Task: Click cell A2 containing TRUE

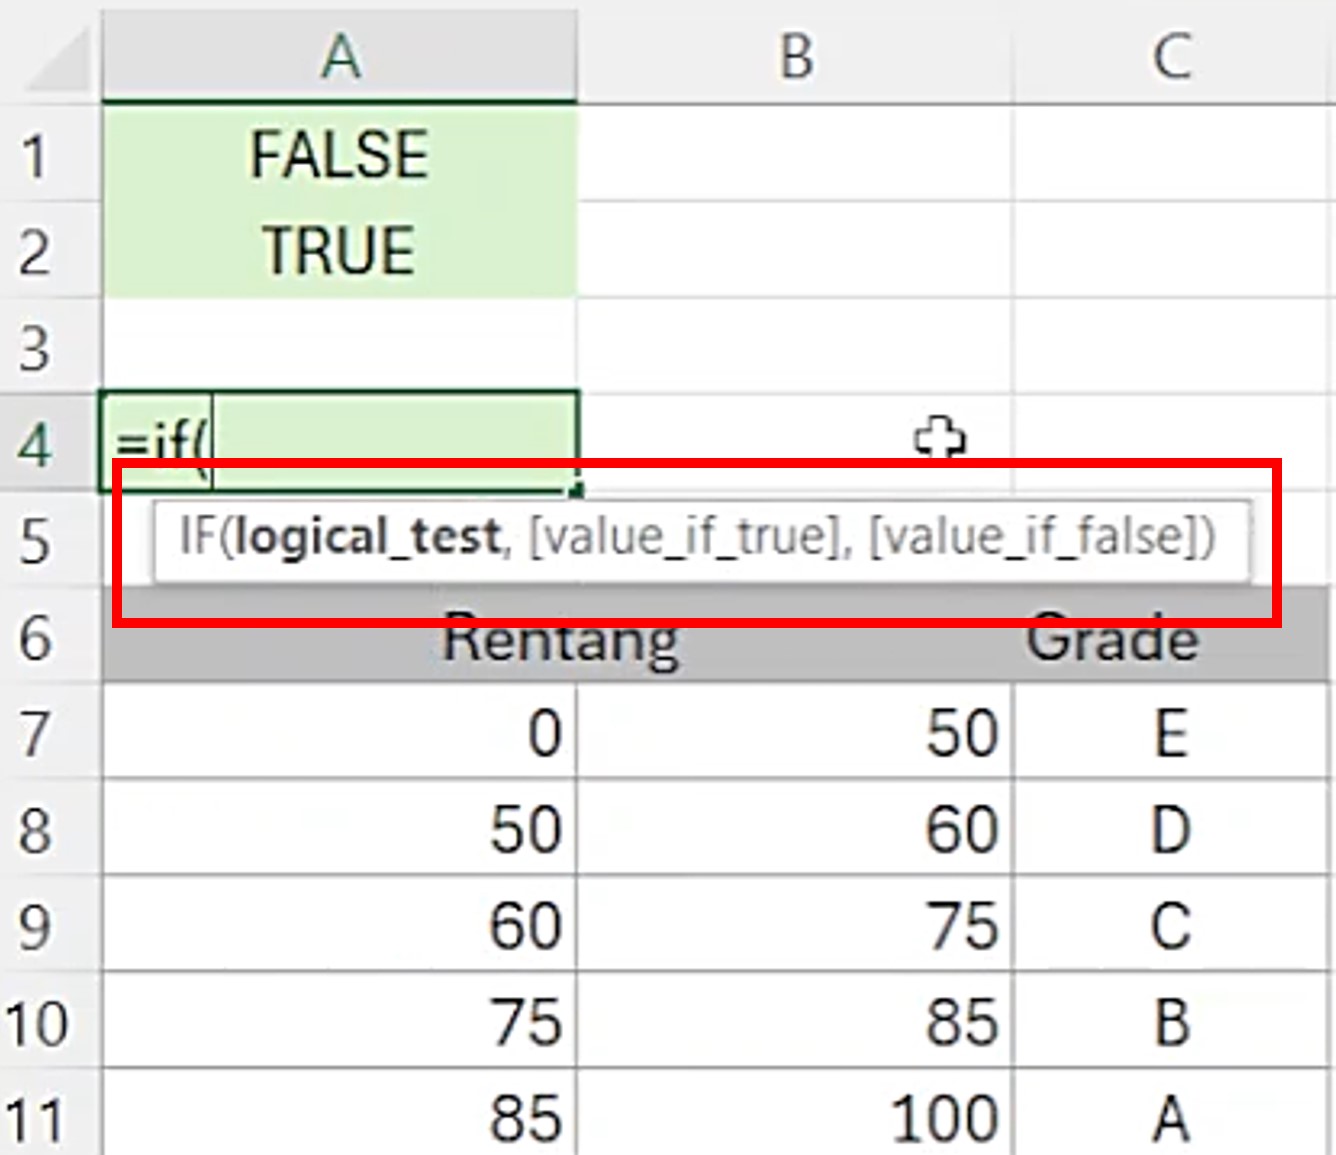Action: pos(340,250)
